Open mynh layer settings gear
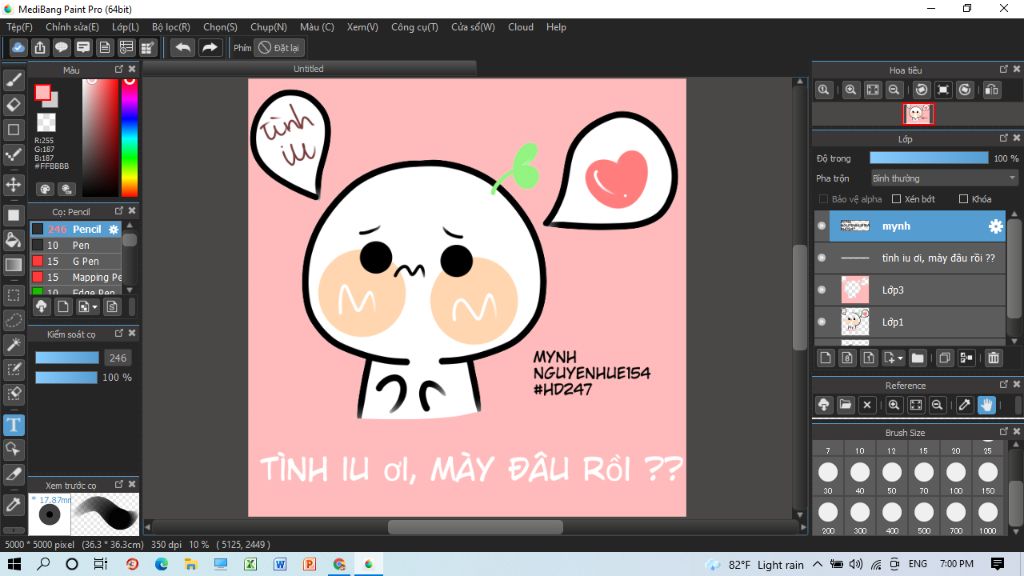 tap(995, 226)
